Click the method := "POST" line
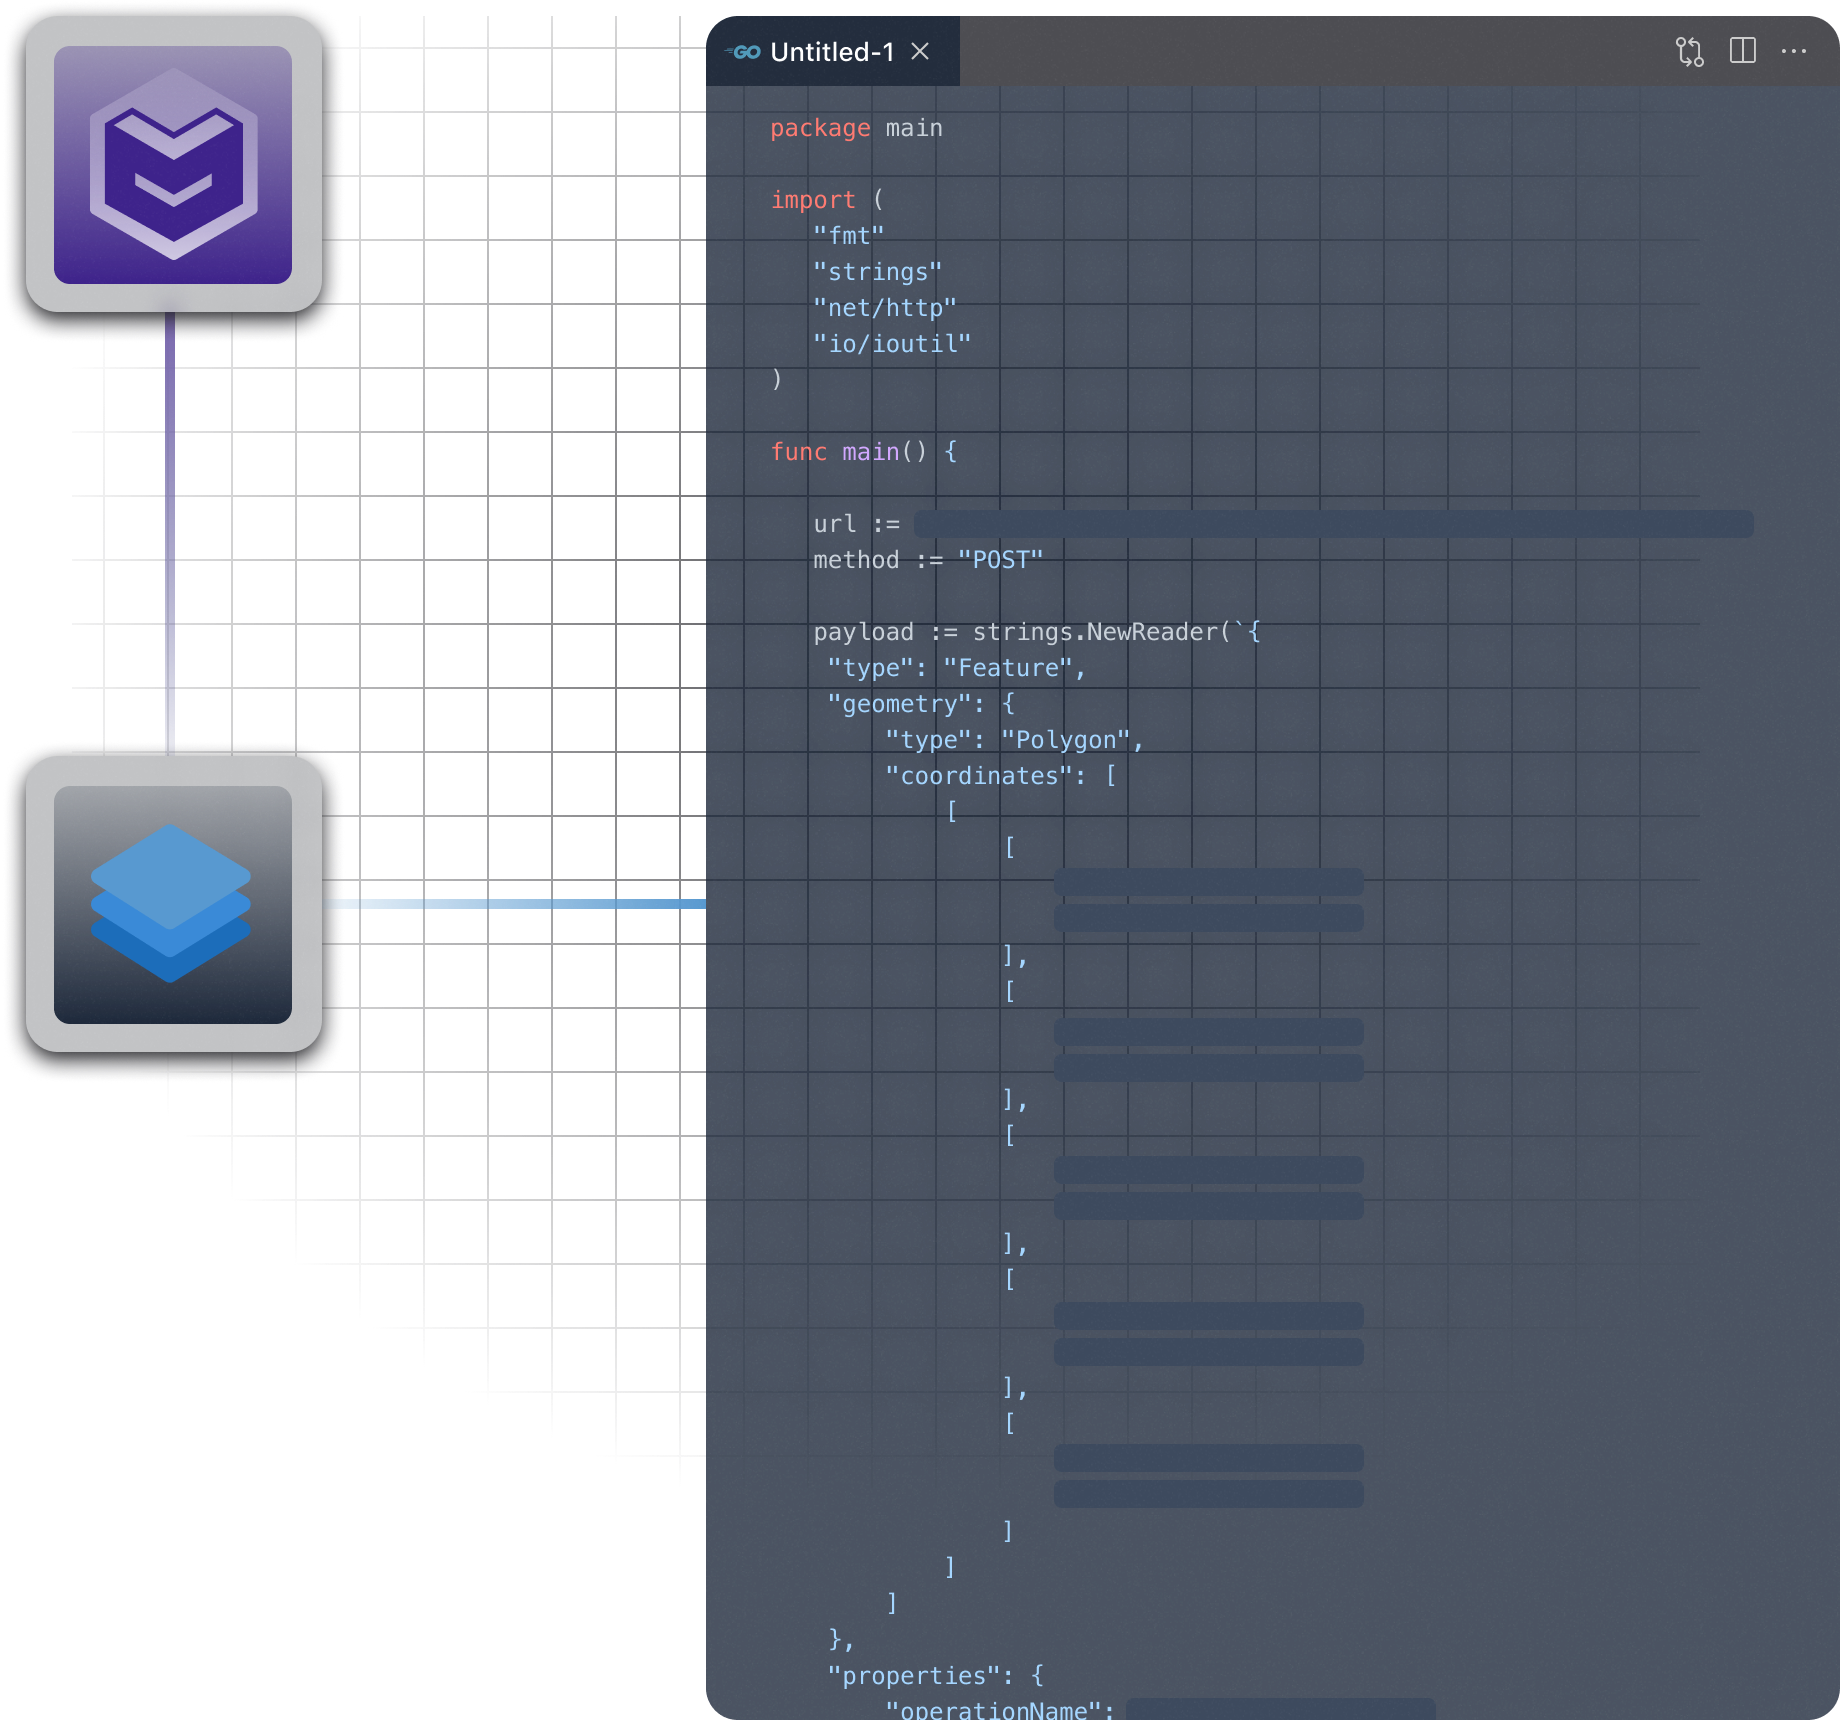This screenshot has height=1724, width=1840. coord(928,560)
